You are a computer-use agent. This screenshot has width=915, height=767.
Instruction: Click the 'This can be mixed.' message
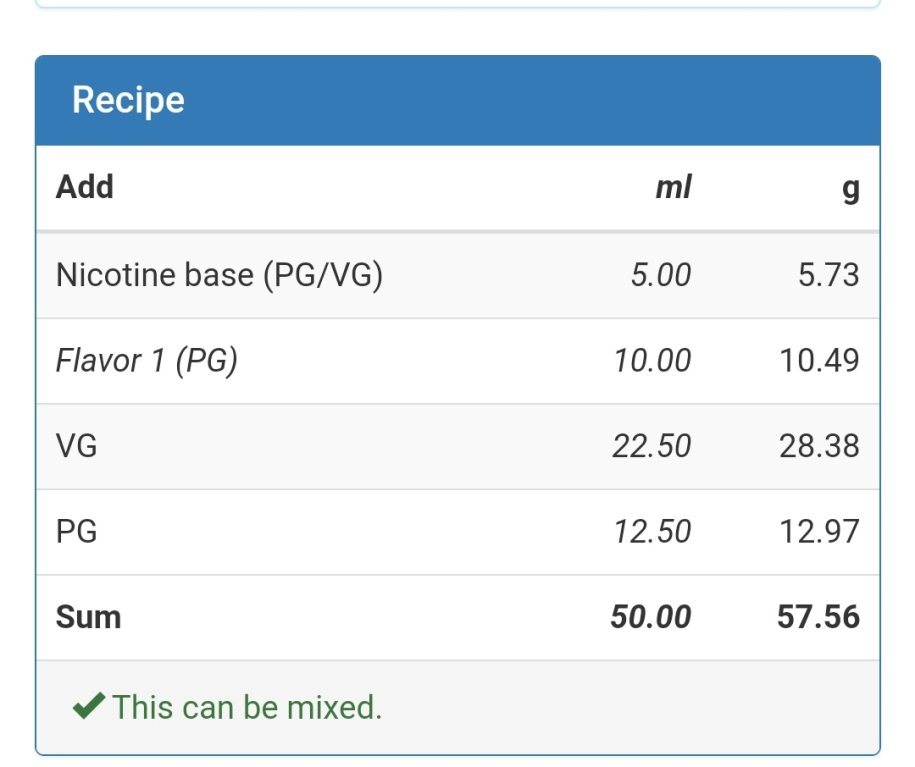click(247, 707)
